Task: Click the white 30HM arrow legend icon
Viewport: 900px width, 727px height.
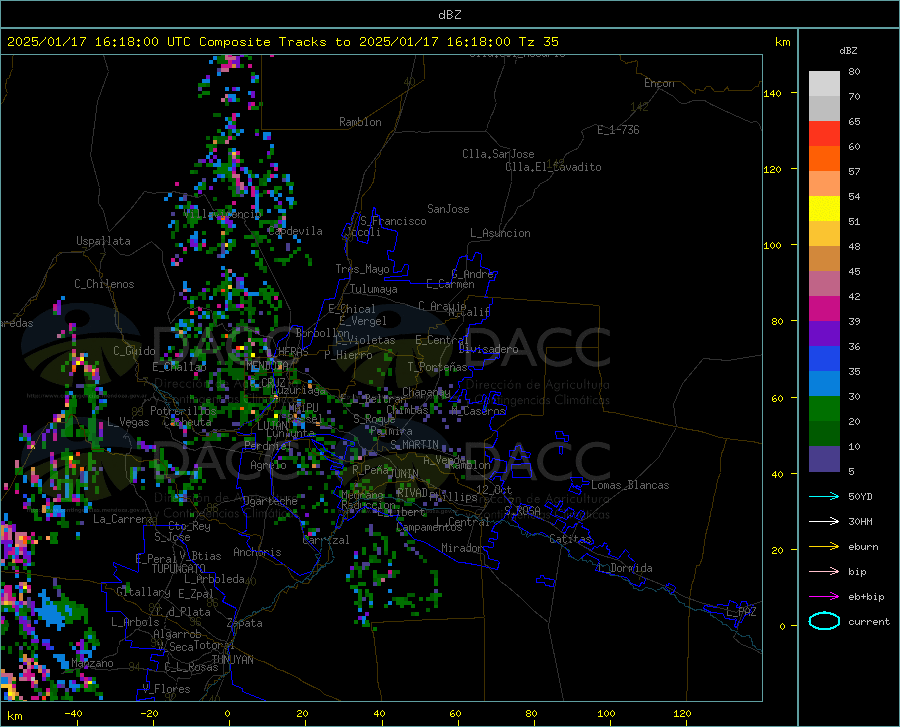Action: point(824,521)
